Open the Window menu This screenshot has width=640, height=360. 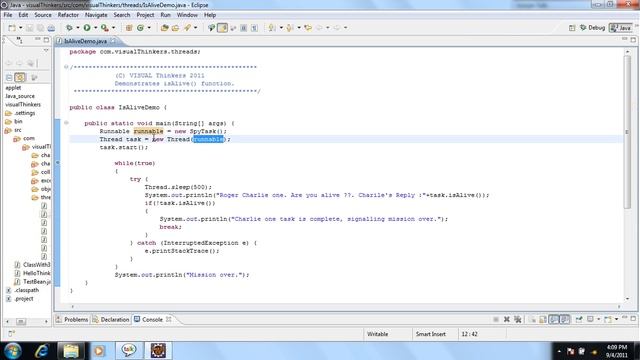point(187,15)
